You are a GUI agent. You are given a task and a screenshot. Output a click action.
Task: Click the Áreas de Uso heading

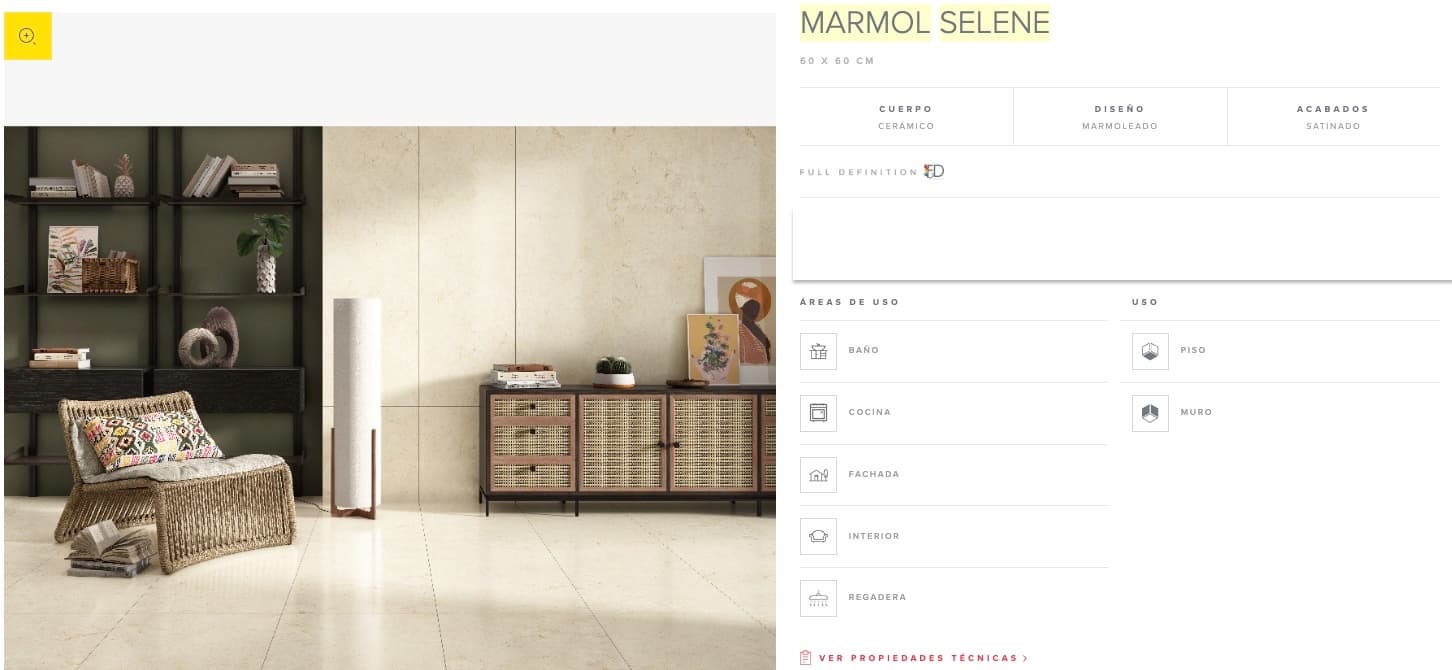click(849, 302)
